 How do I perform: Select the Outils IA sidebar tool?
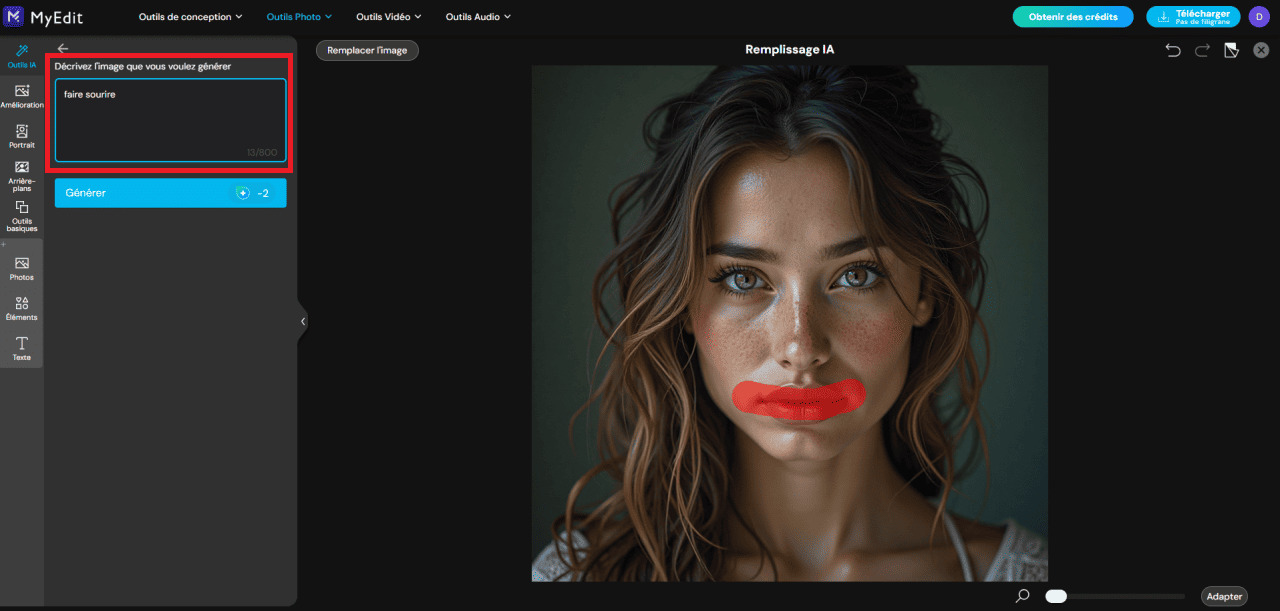(21, 55)
